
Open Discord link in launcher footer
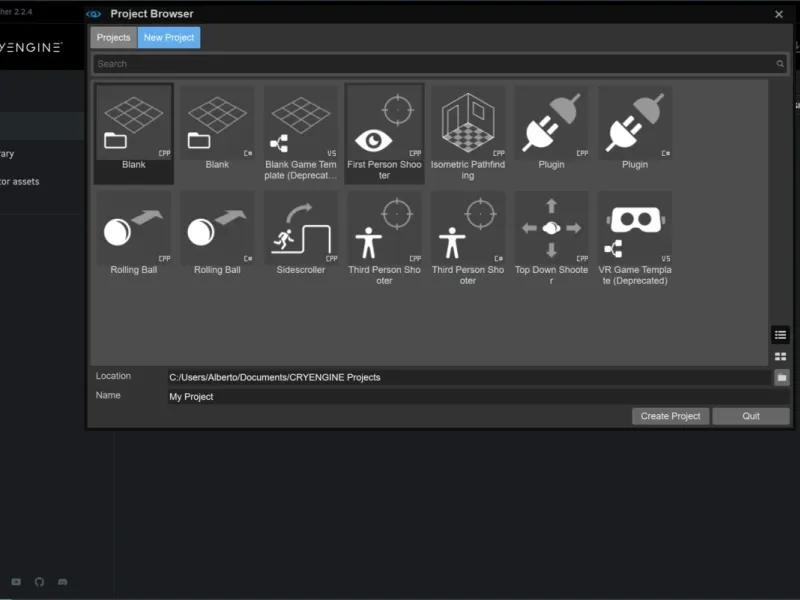pyautogui.click(x=62, y=582)
